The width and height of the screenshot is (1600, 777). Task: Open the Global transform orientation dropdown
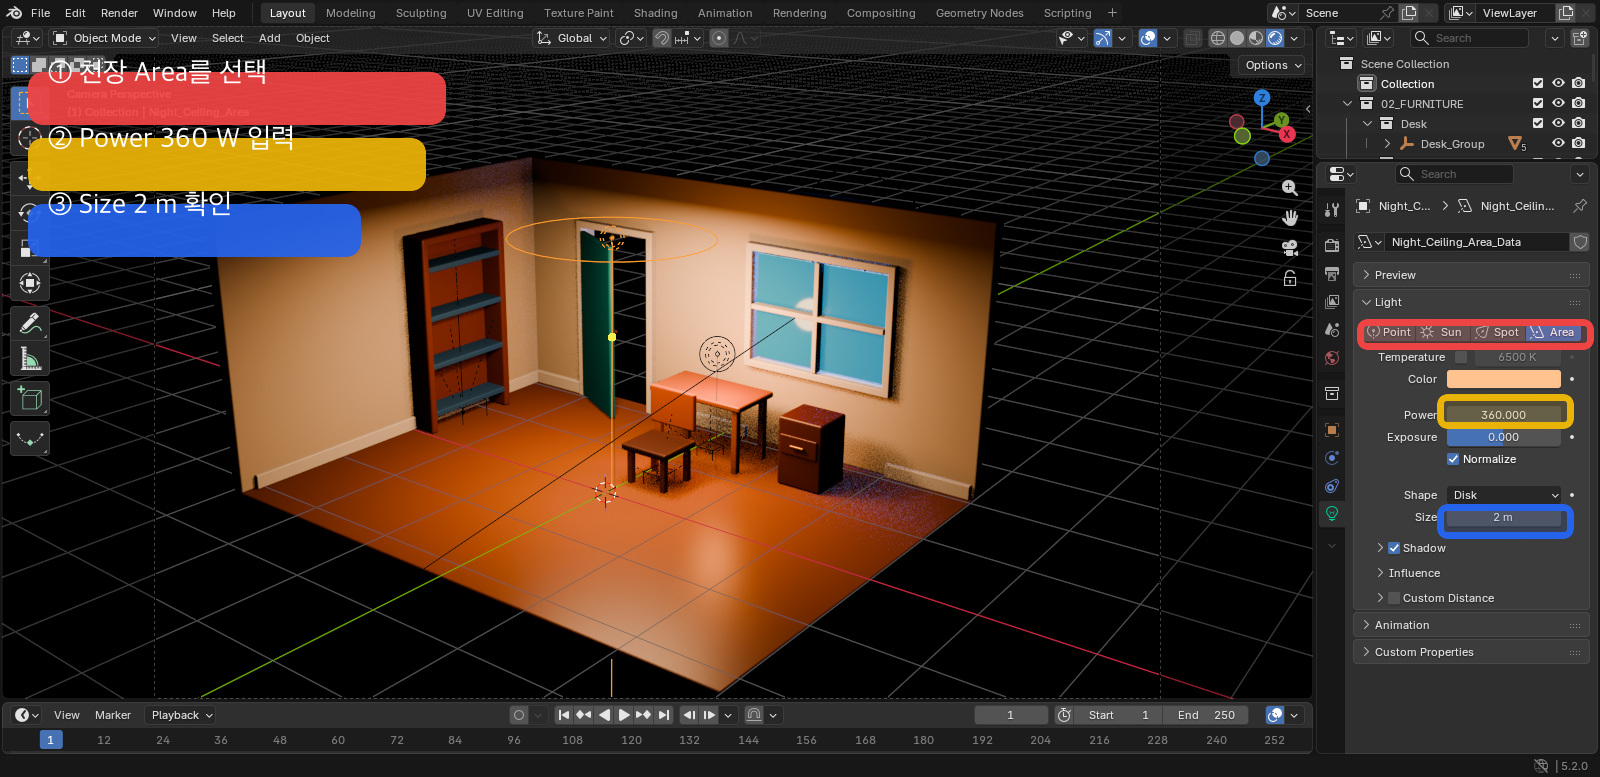pyautogui.click(x=572, y=38)
